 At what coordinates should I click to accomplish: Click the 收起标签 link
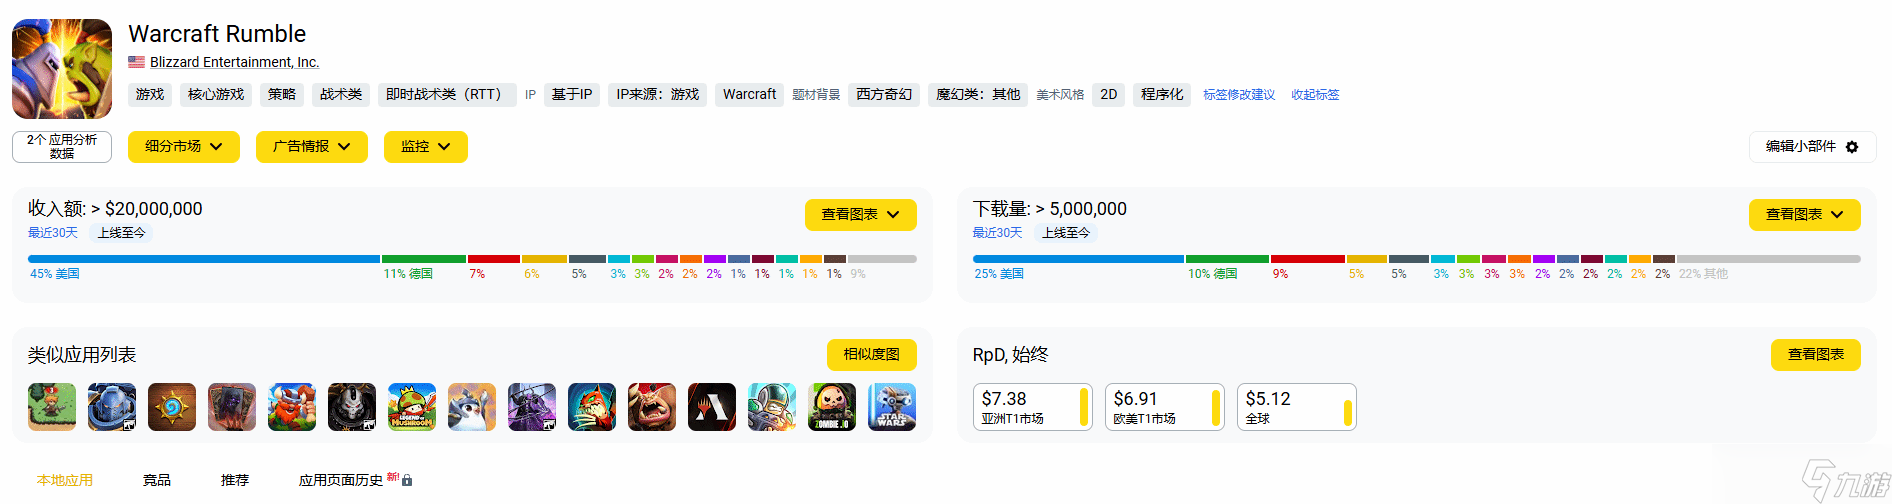[x=1315, y=95]
